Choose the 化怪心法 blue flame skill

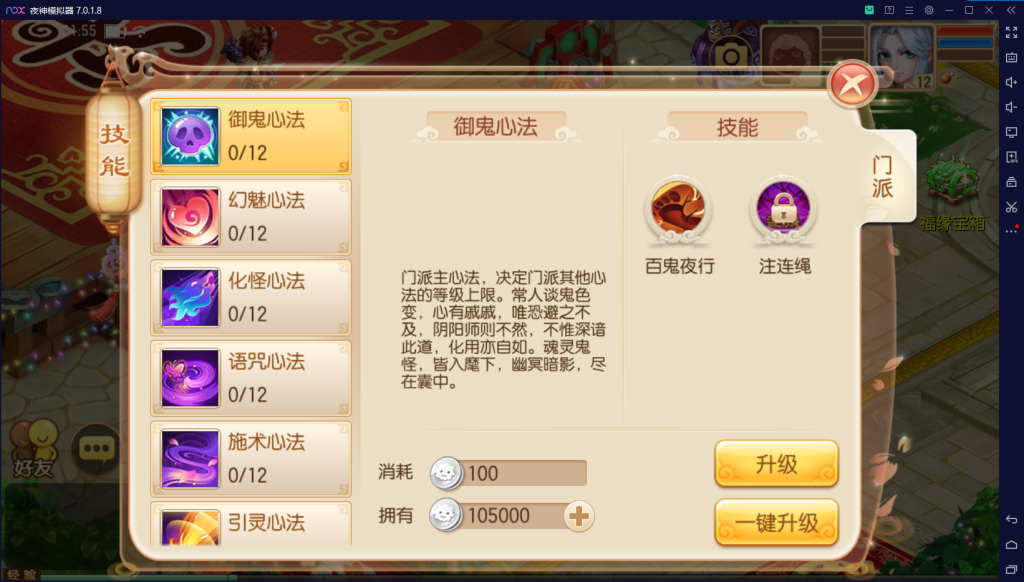tap(251, 298)
